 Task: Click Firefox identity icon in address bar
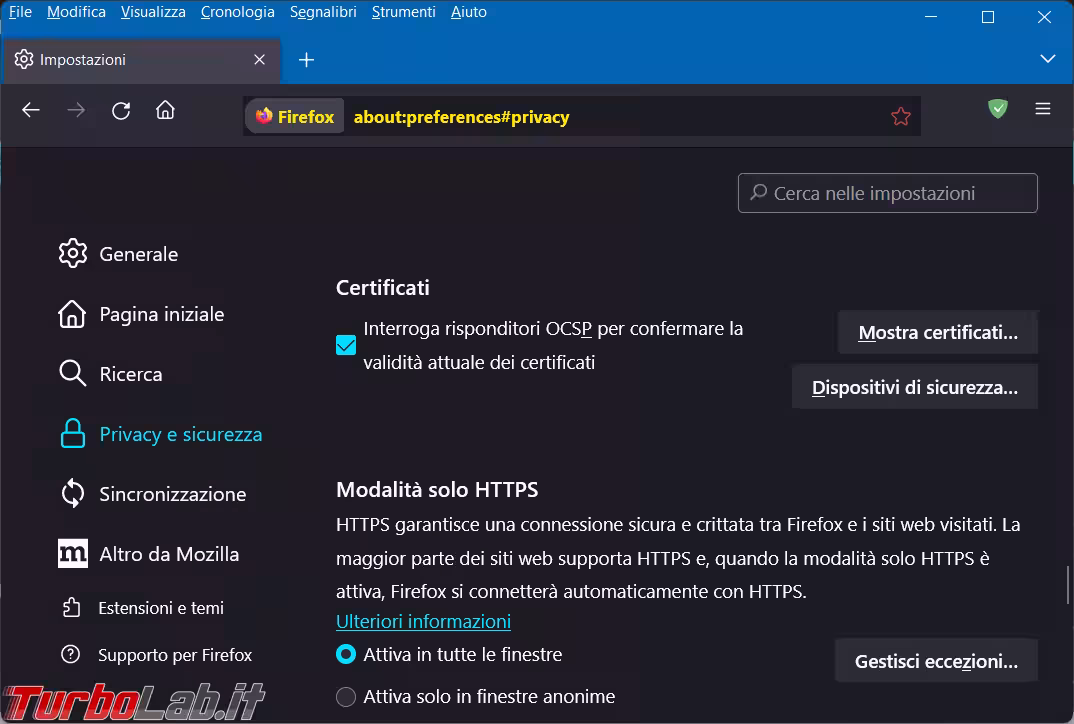[x=295, y=117]
